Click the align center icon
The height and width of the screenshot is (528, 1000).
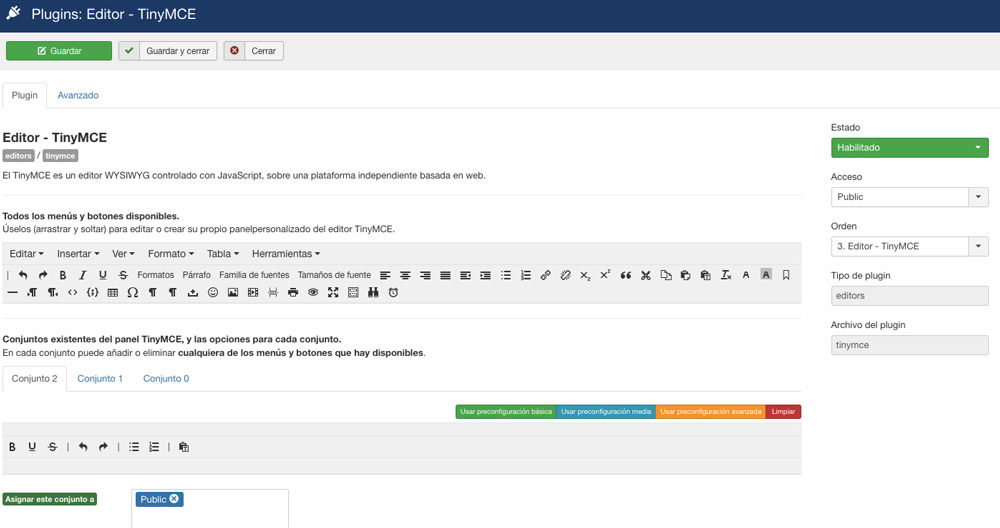pyautogui.click(x=405, y=275)
